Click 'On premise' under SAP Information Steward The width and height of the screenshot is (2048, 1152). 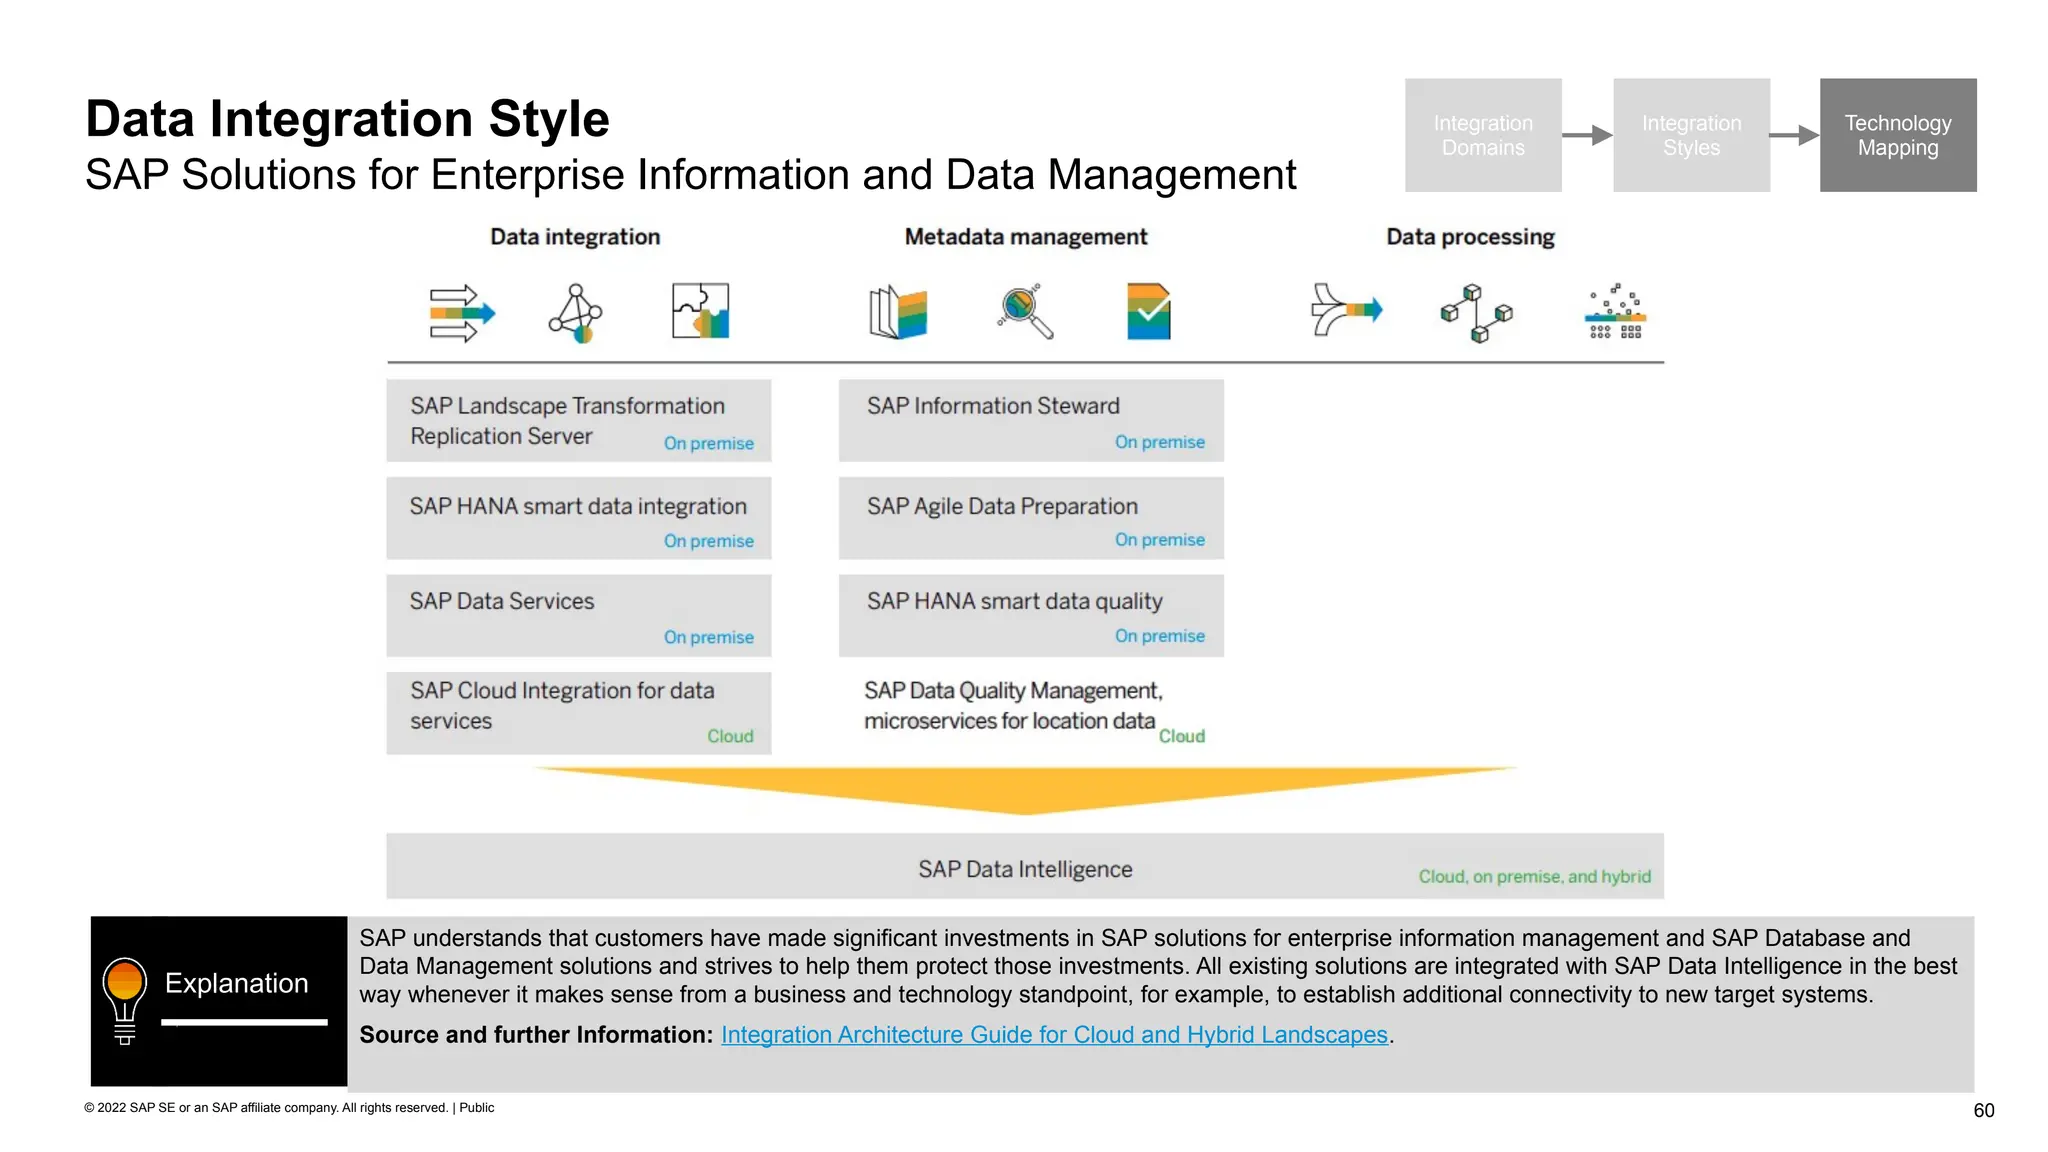point(1160,442)
